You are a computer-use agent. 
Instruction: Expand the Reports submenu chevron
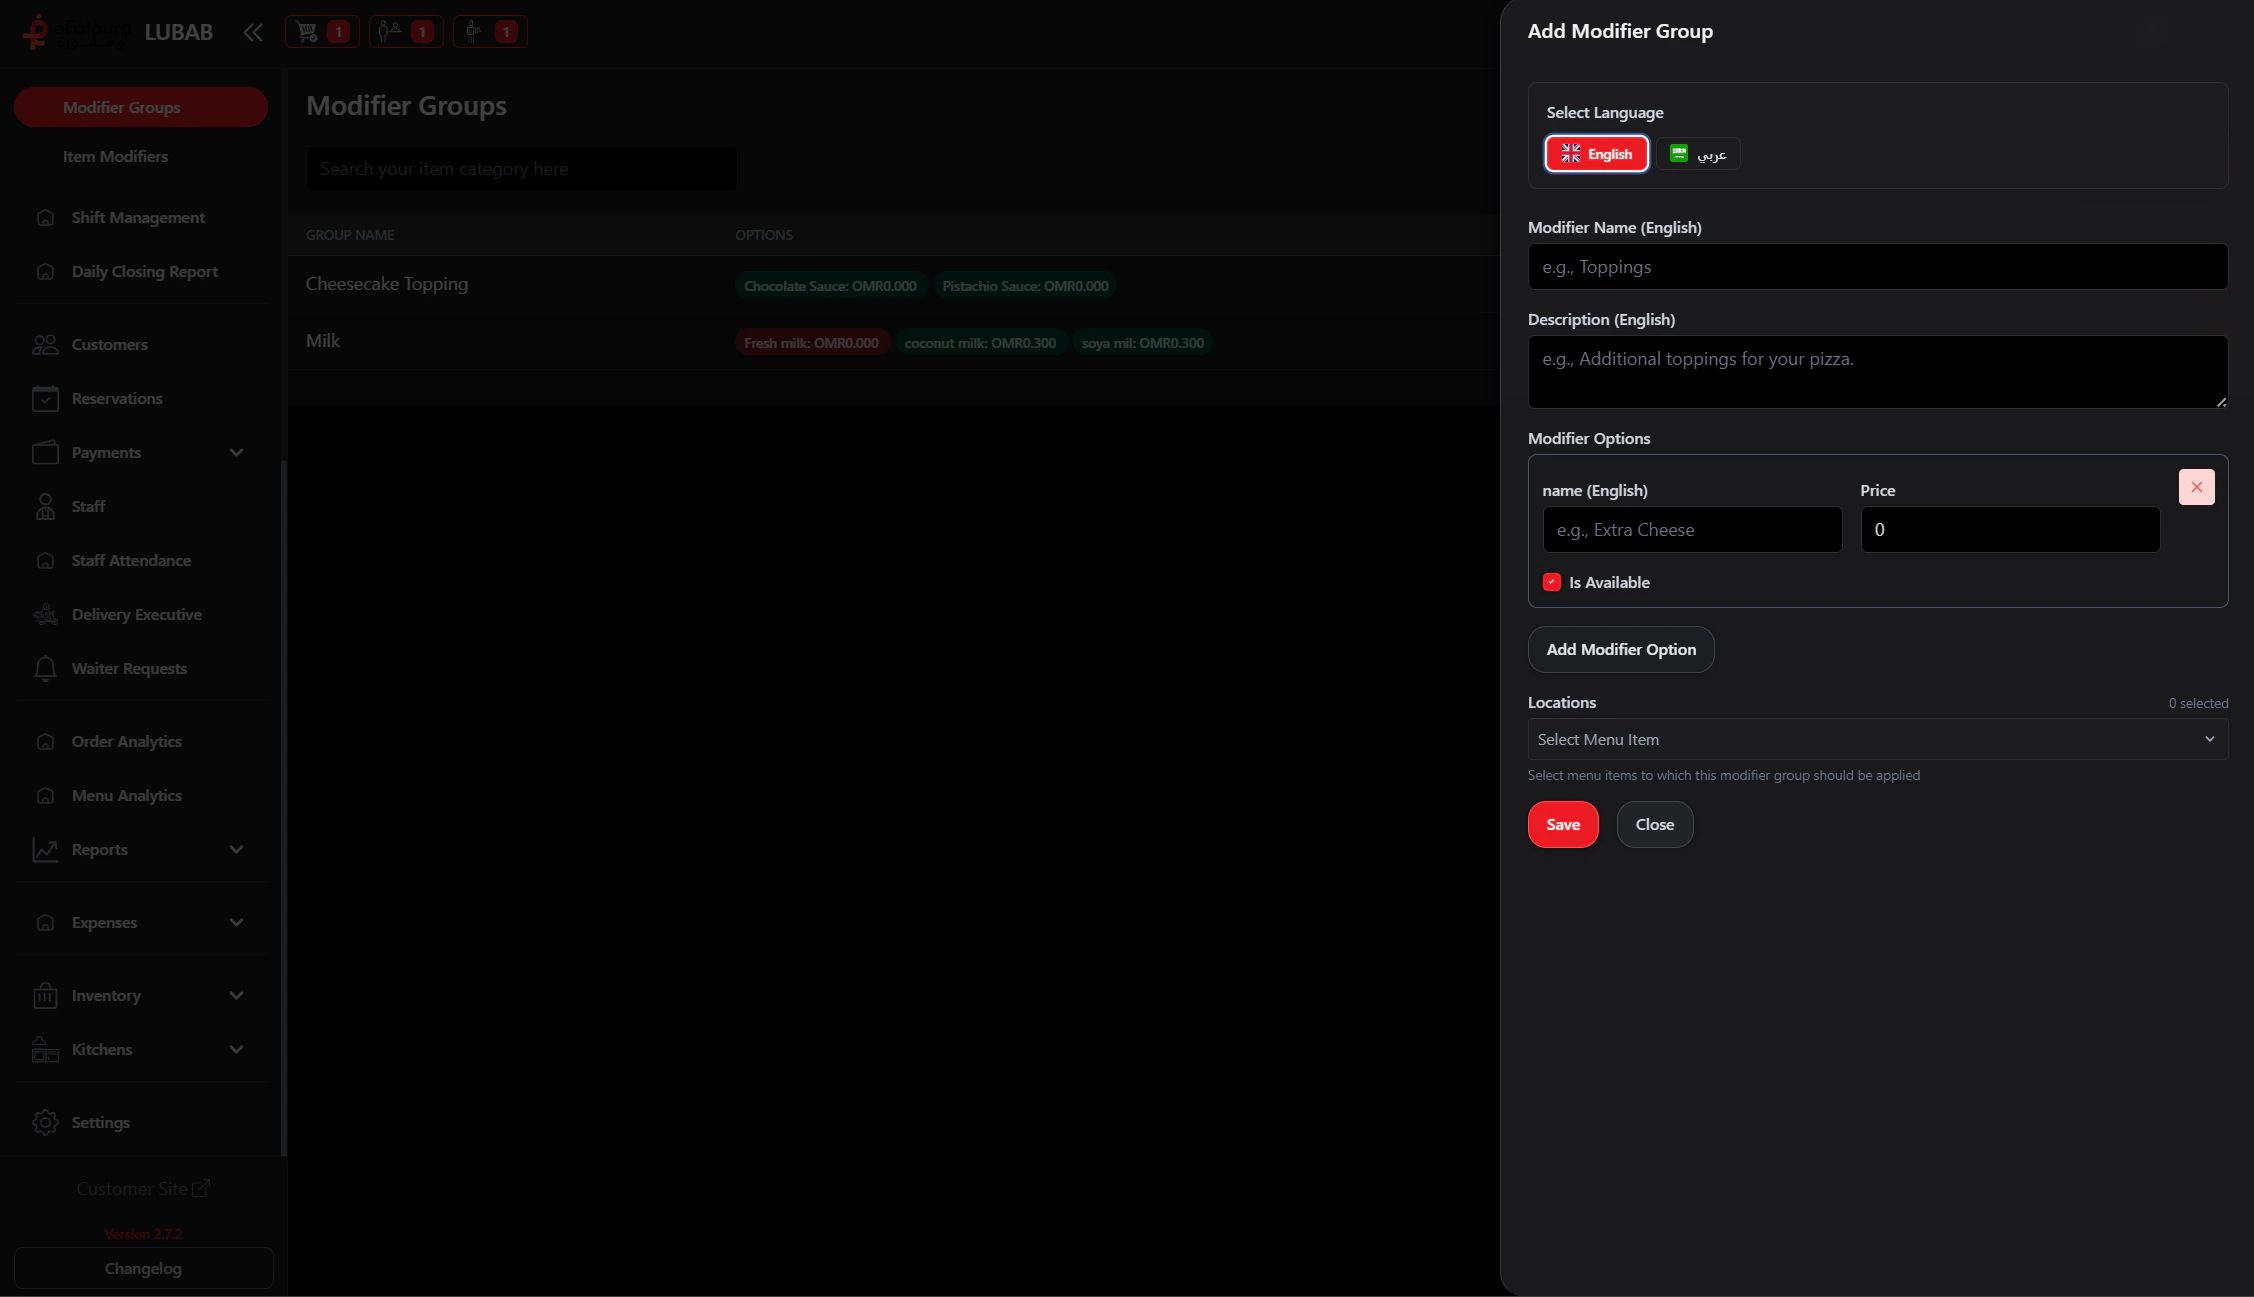point(236,849)
